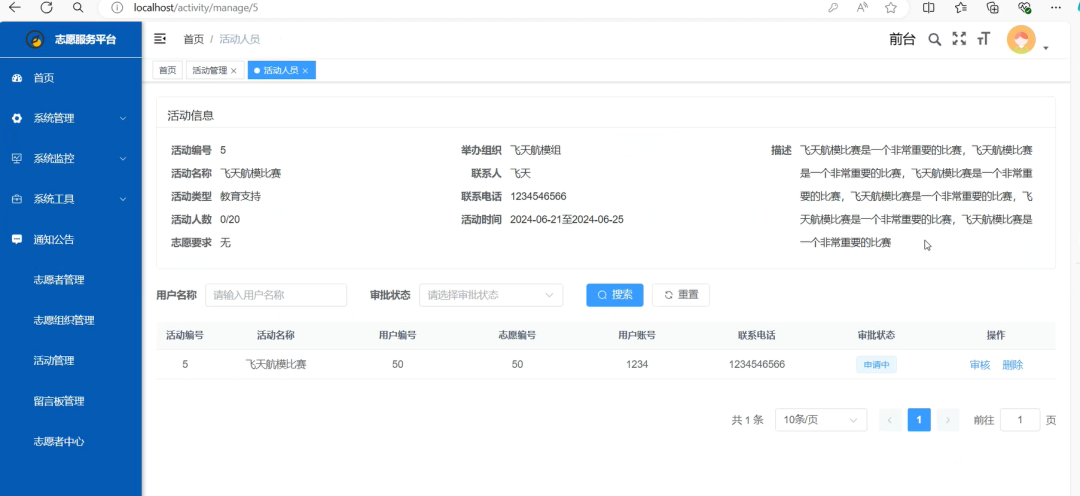Open 留言板管理 in sidebar
The width and height of the screenshot is (1080, 496).
coord(59,401)
